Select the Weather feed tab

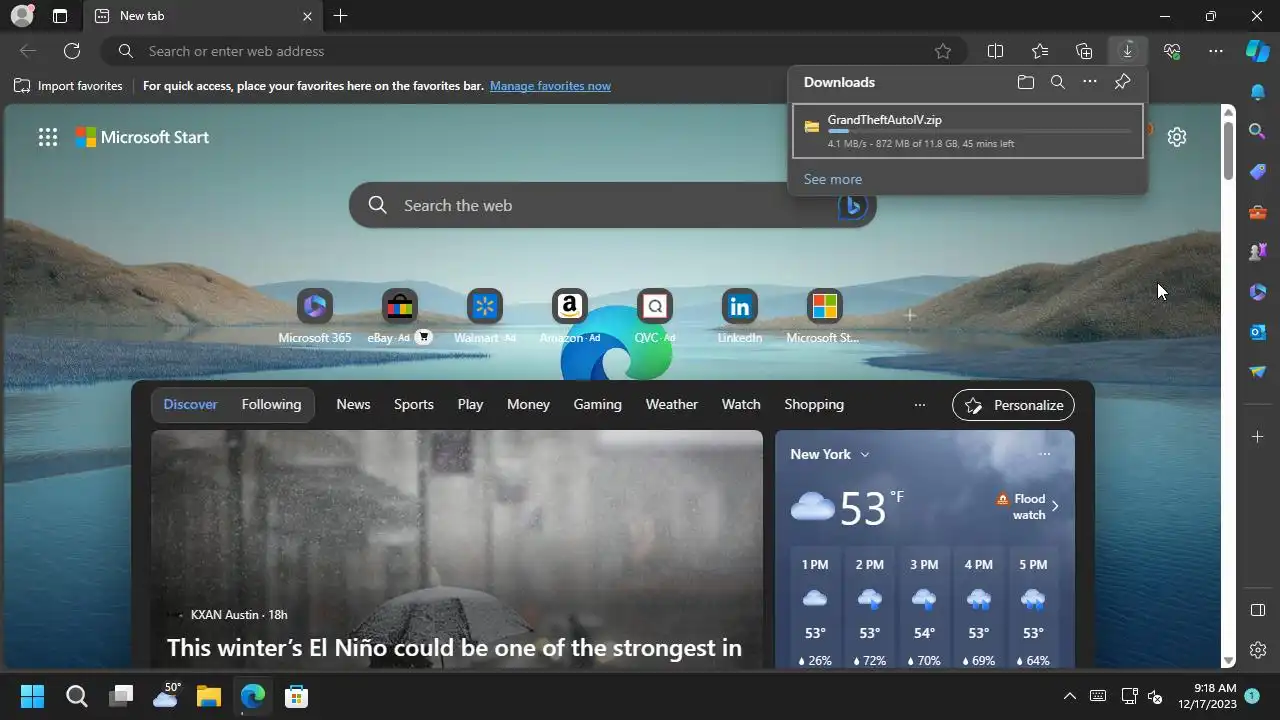tap(671, 404)
